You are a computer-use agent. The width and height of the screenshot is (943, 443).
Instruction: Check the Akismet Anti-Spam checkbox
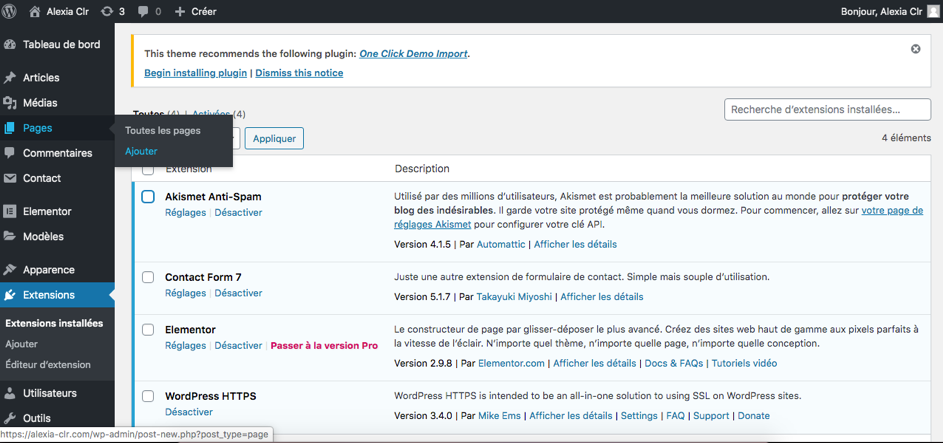pyautogui.click(x=148, y=197)
